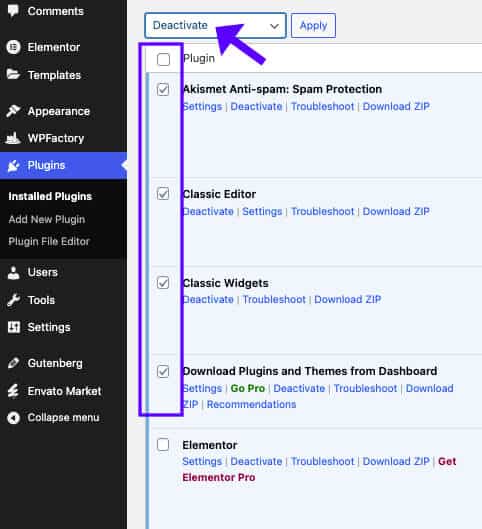Click Download ZIP for Akismet
This screenshot has height=529, width=482.
coord(396,107)
